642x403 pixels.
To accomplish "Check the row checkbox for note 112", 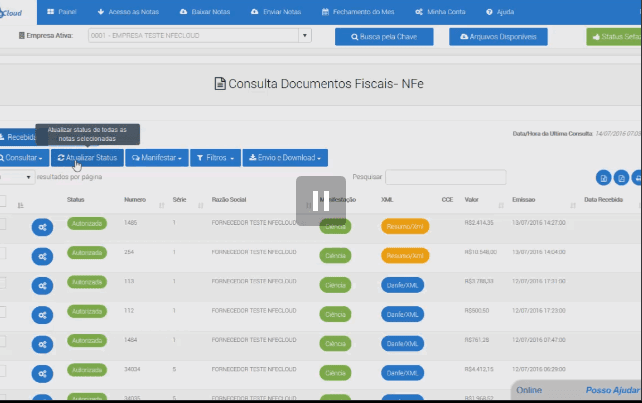I will click(3, 311).
